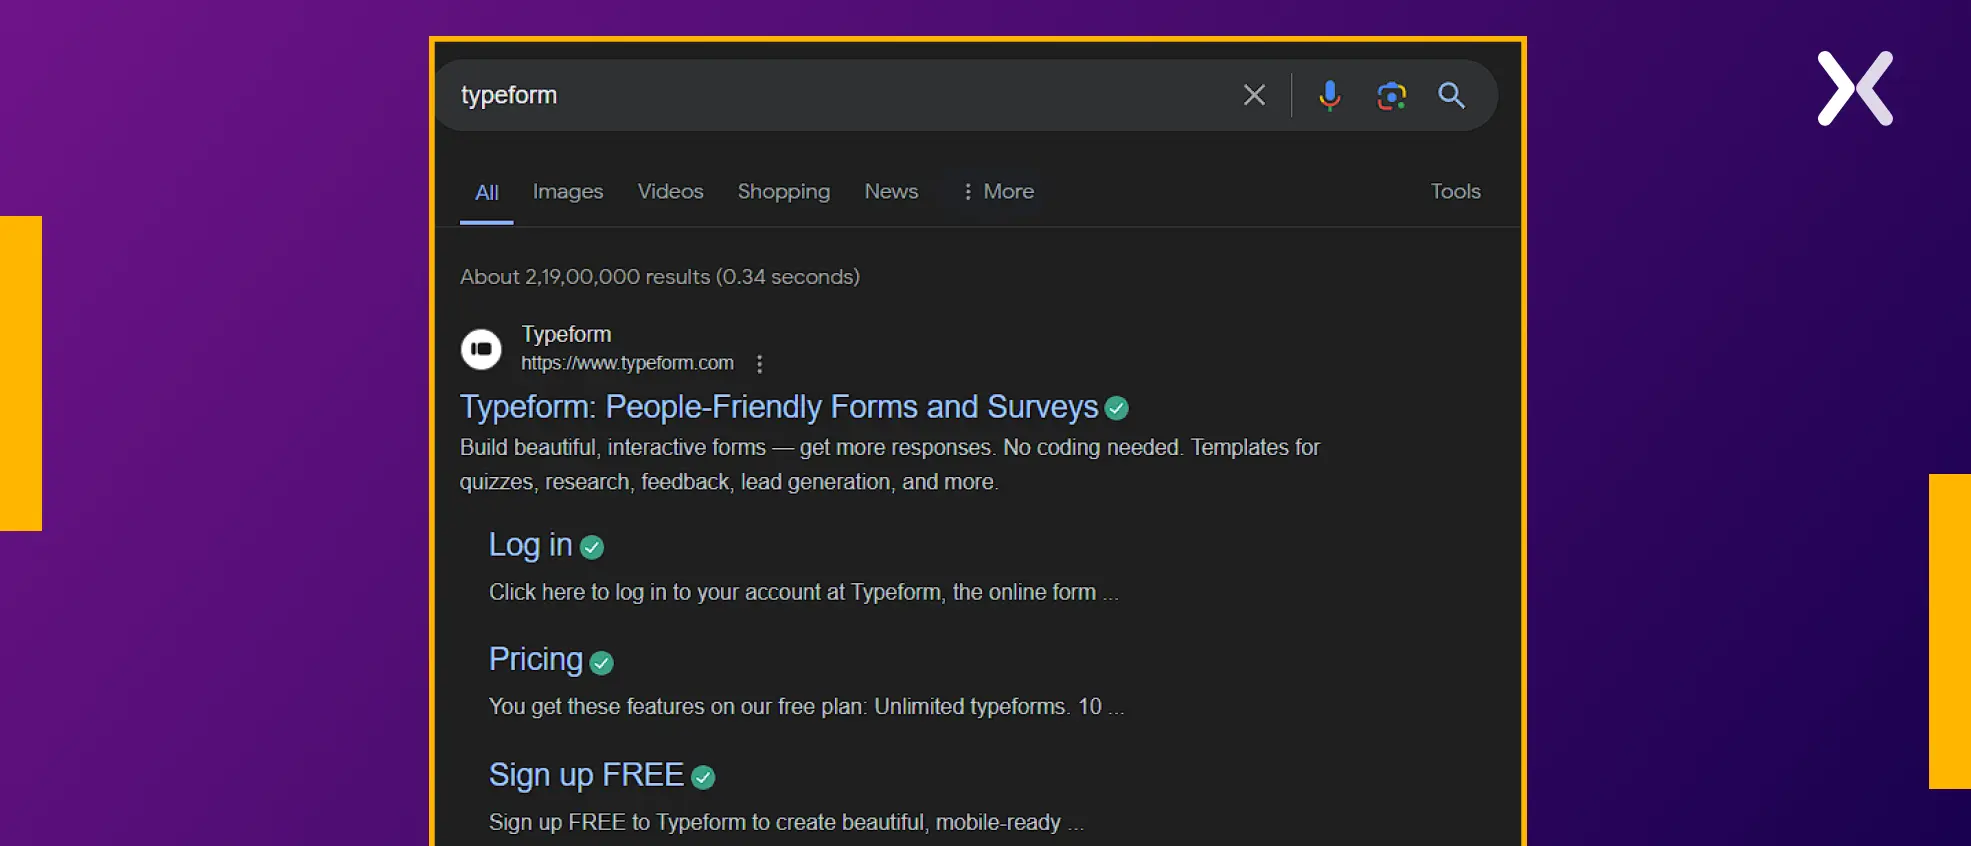Click the Typeform site name above the URL

coord(566,334)
